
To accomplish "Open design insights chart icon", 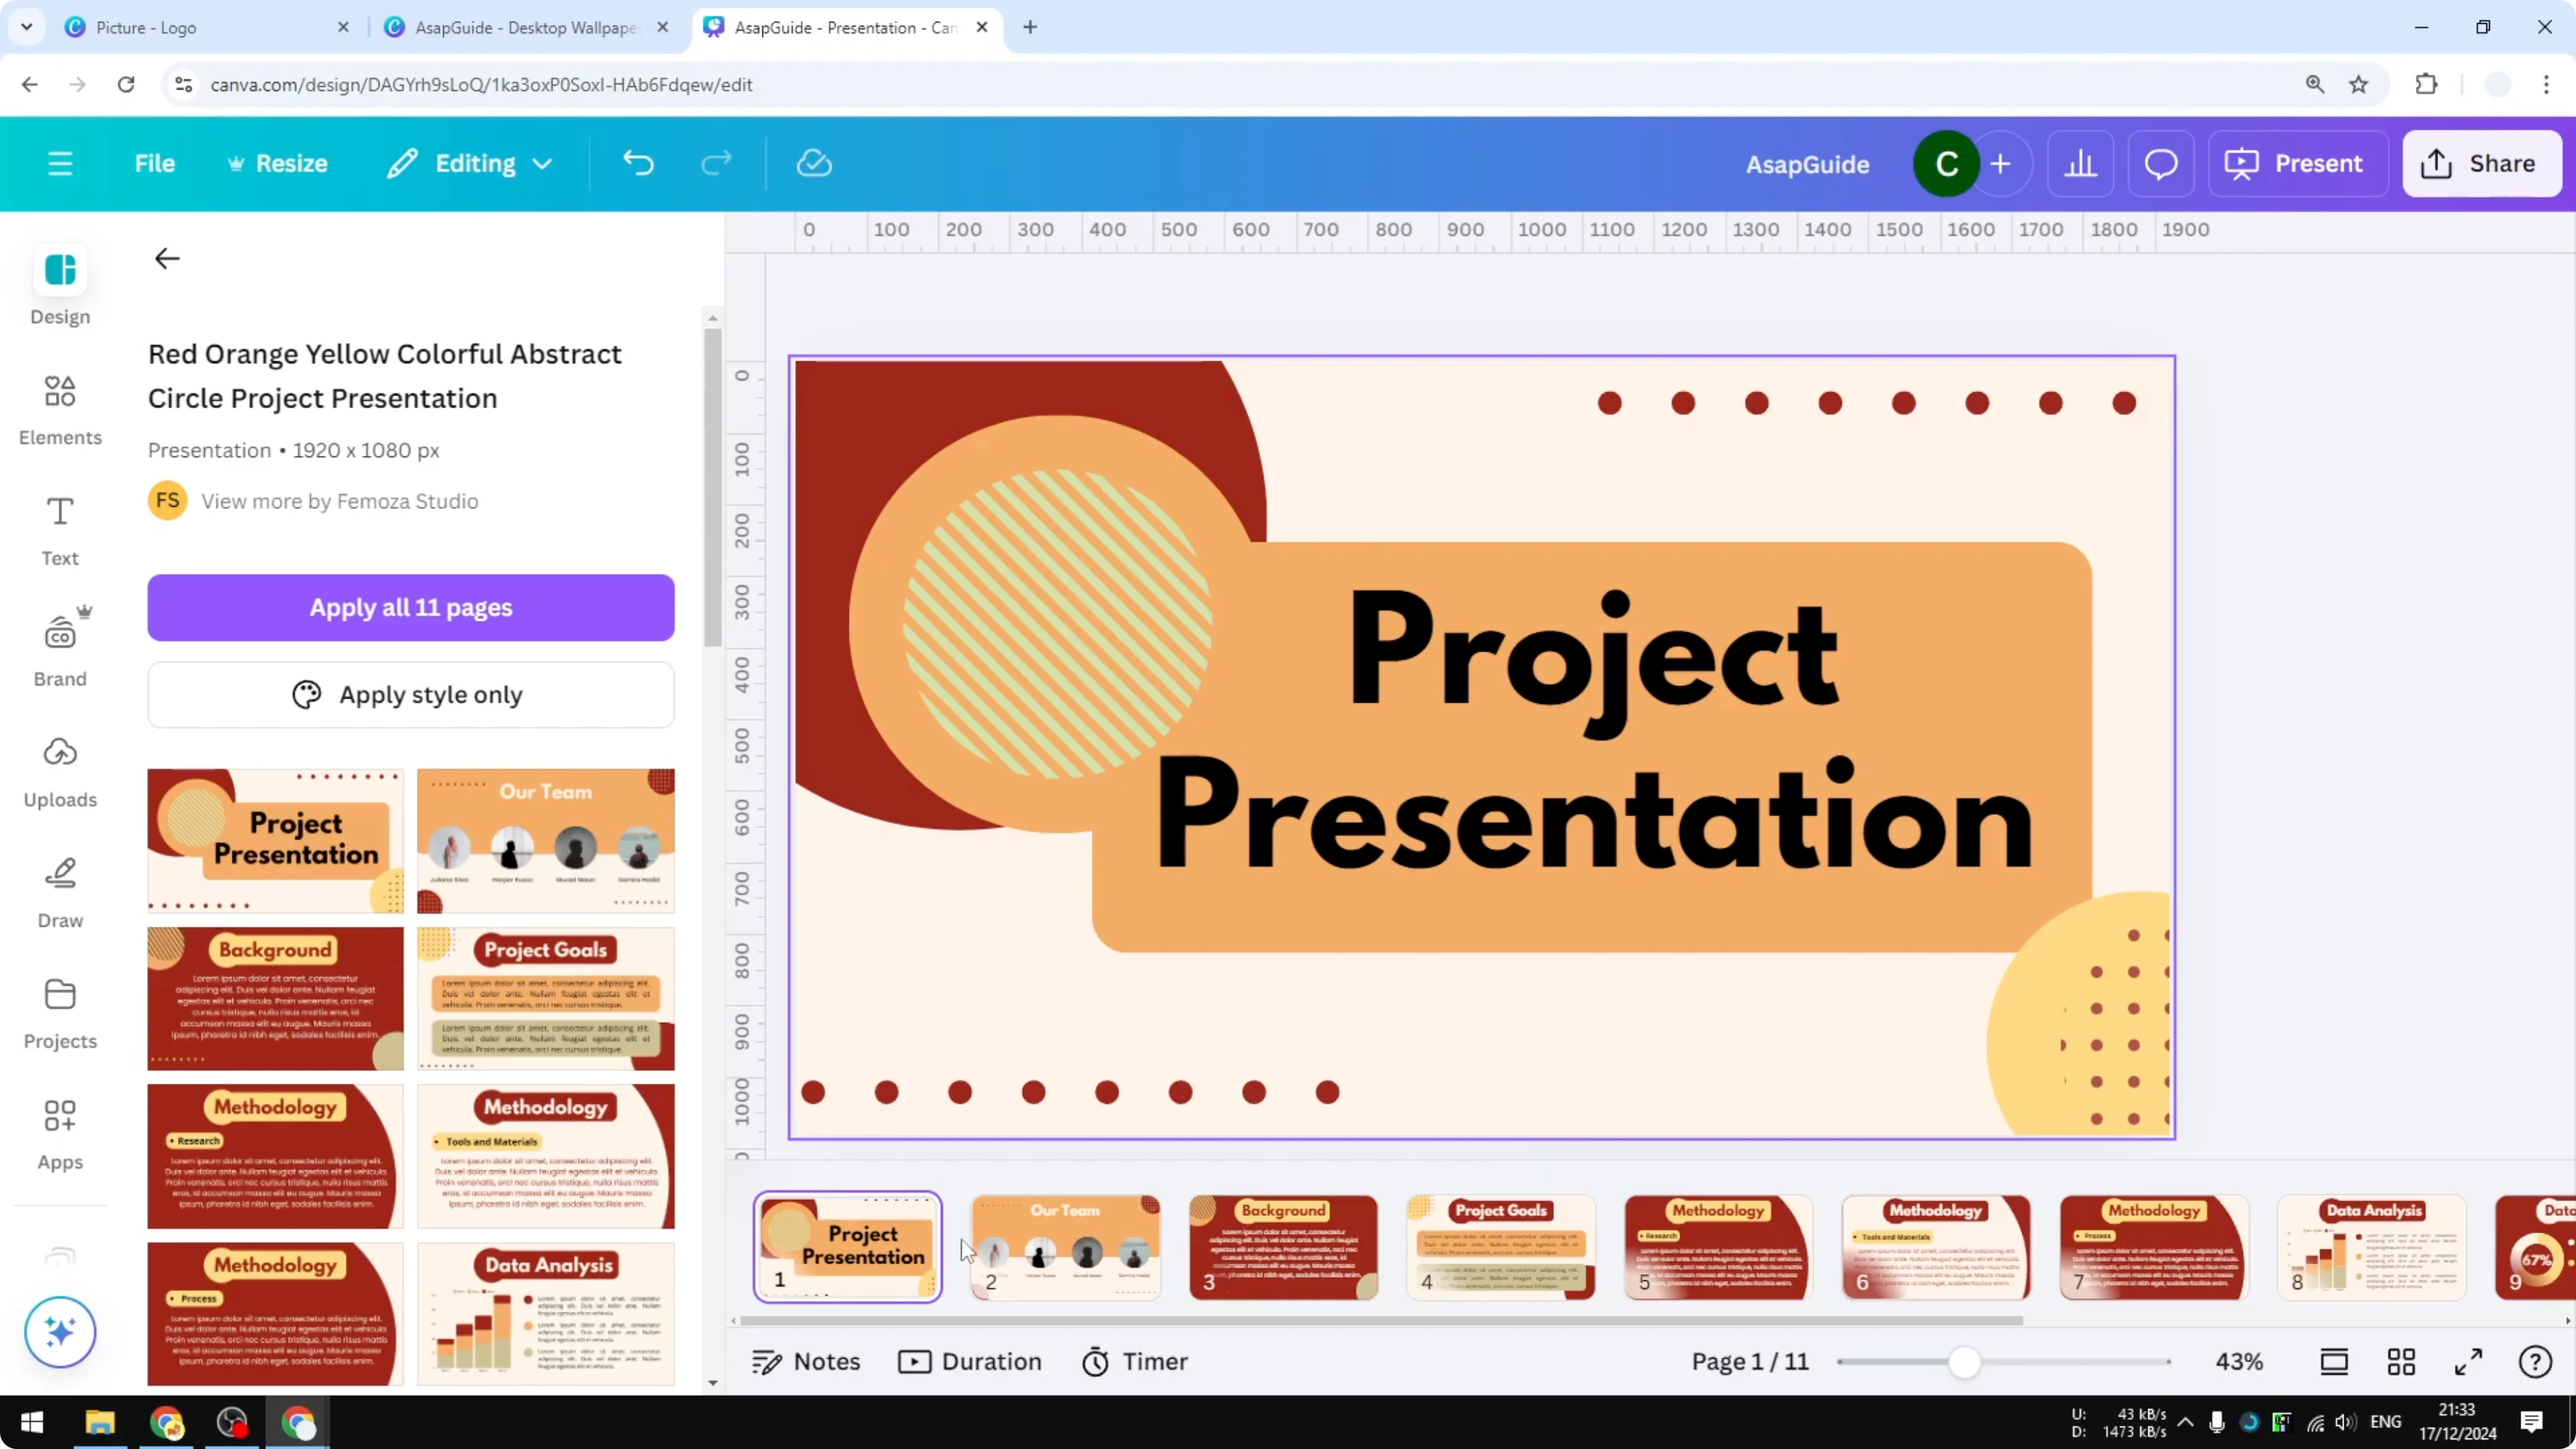I will [x=2081, y=163].
